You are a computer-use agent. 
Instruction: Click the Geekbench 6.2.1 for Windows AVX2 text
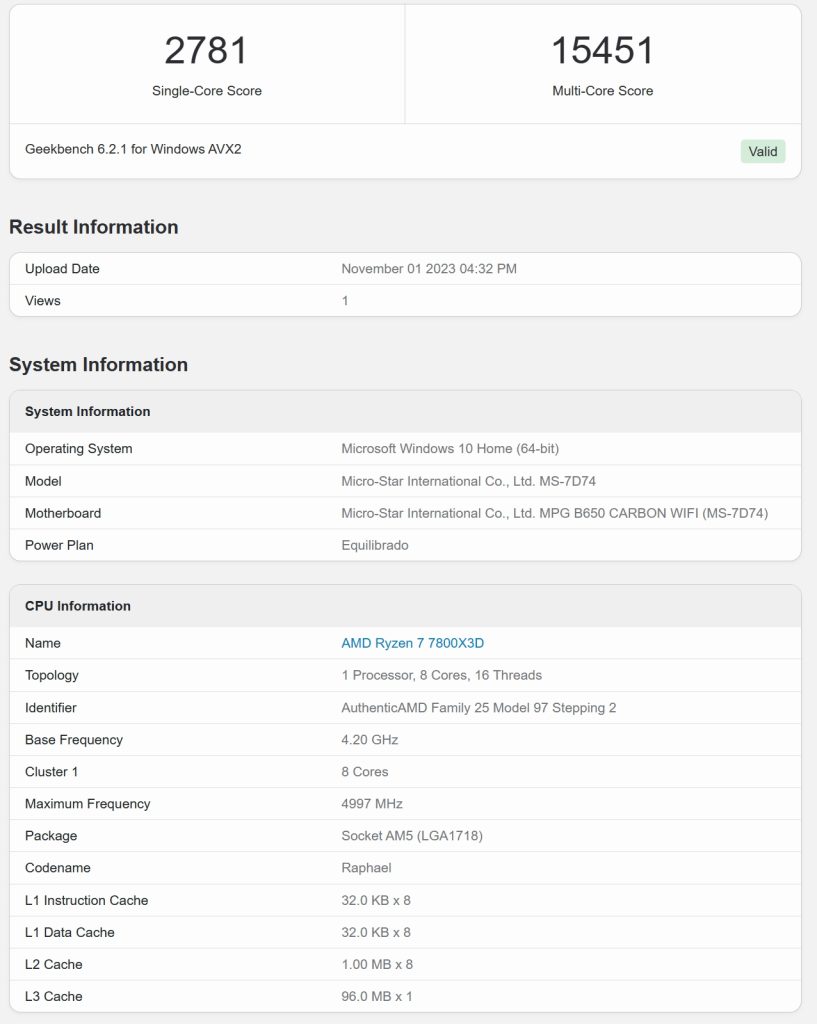coord(133,149)
